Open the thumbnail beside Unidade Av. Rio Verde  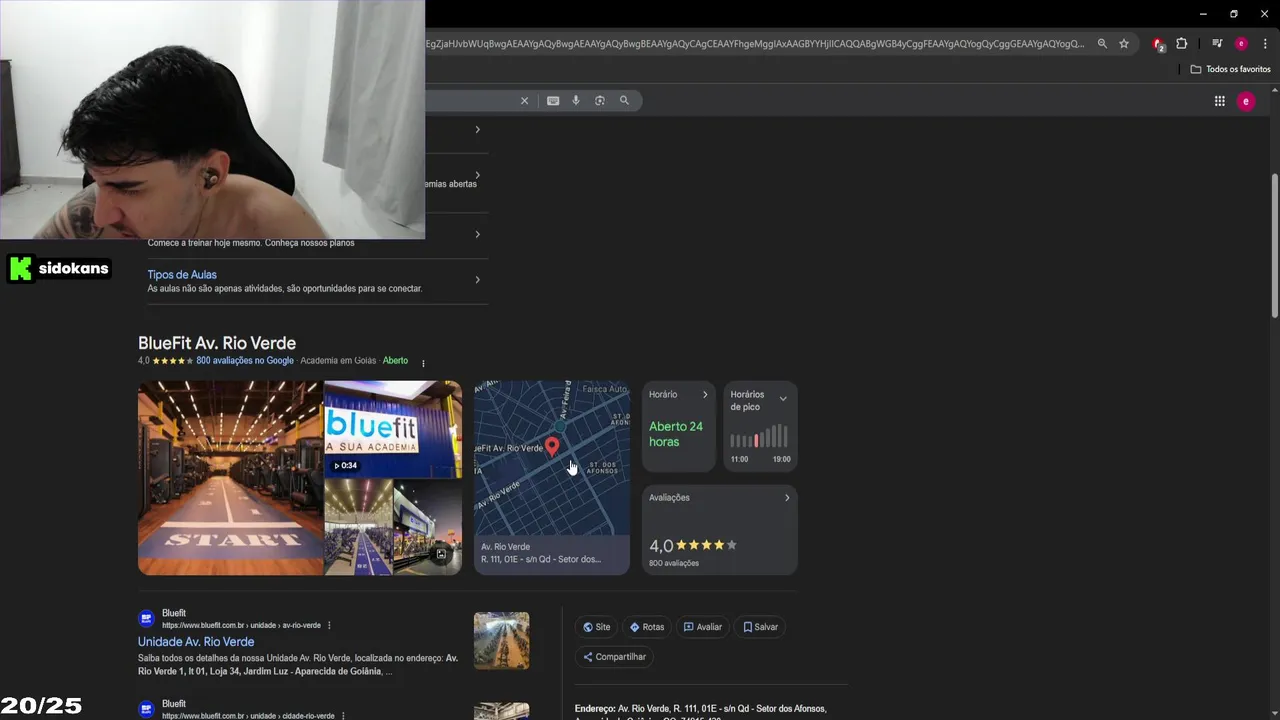(501, 641)
